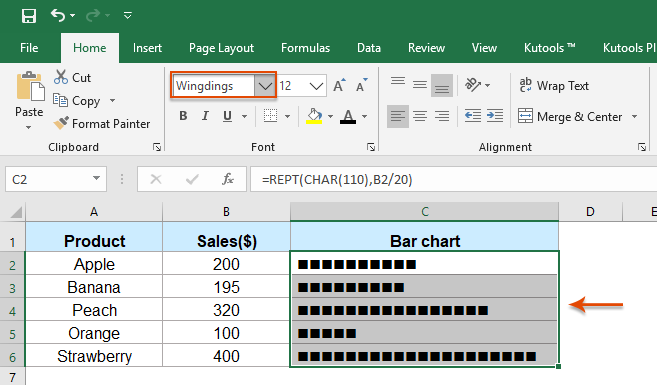Open the Name Box dropdown arrow
The width and height of the screenshot is (657, 385).
pyautogui.click(x=97, y=179)
